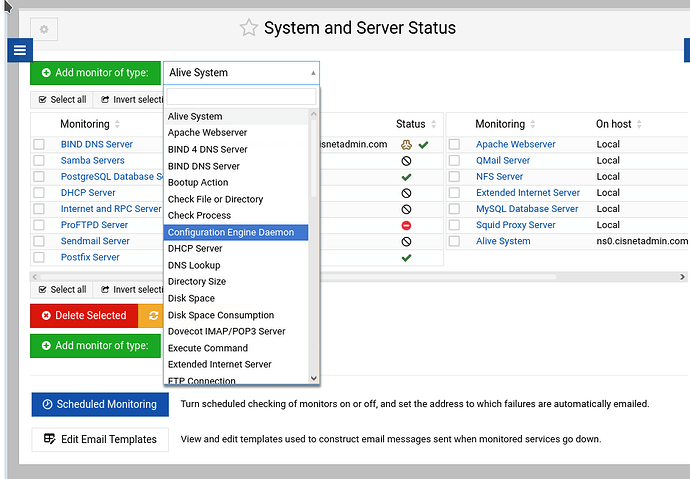Click the not-installed icon for DHCP Server row
Viewport: 690px width, 479px height.
406,193
